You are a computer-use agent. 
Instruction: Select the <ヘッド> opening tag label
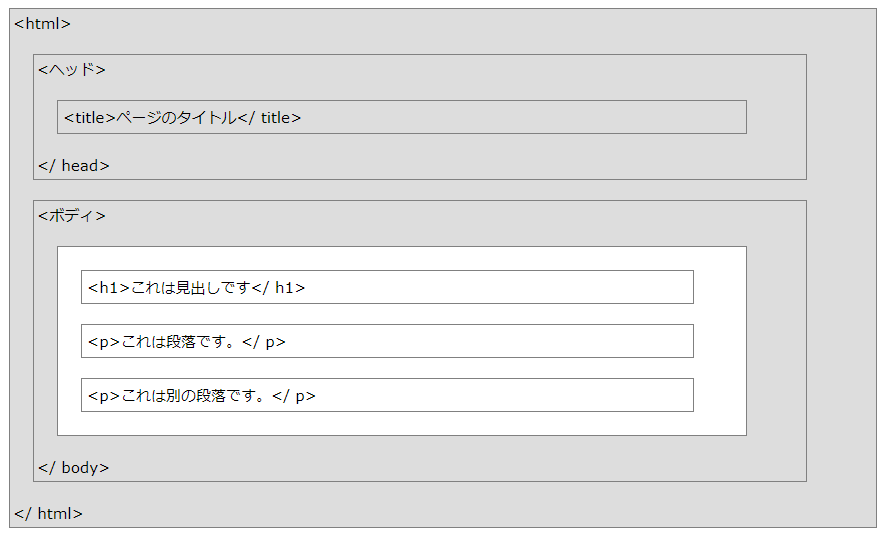pos(72,69)
